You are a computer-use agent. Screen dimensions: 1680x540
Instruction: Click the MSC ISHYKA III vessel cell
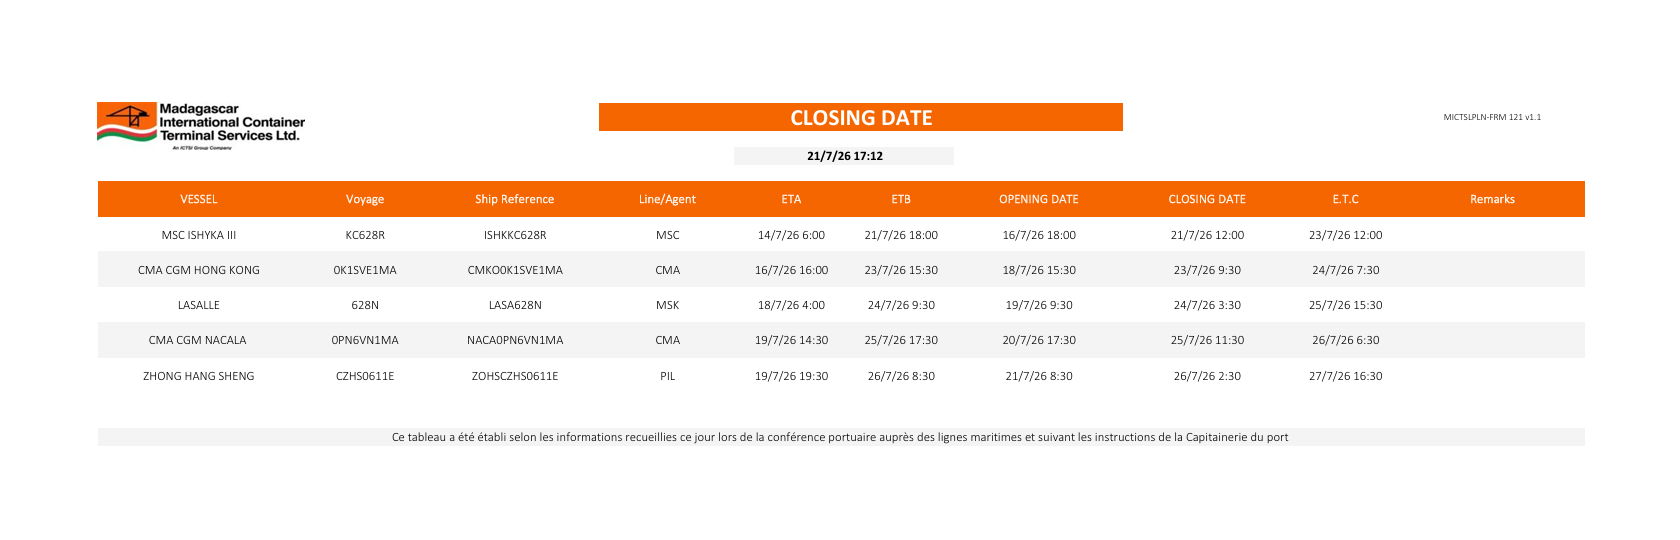[199, 235]
